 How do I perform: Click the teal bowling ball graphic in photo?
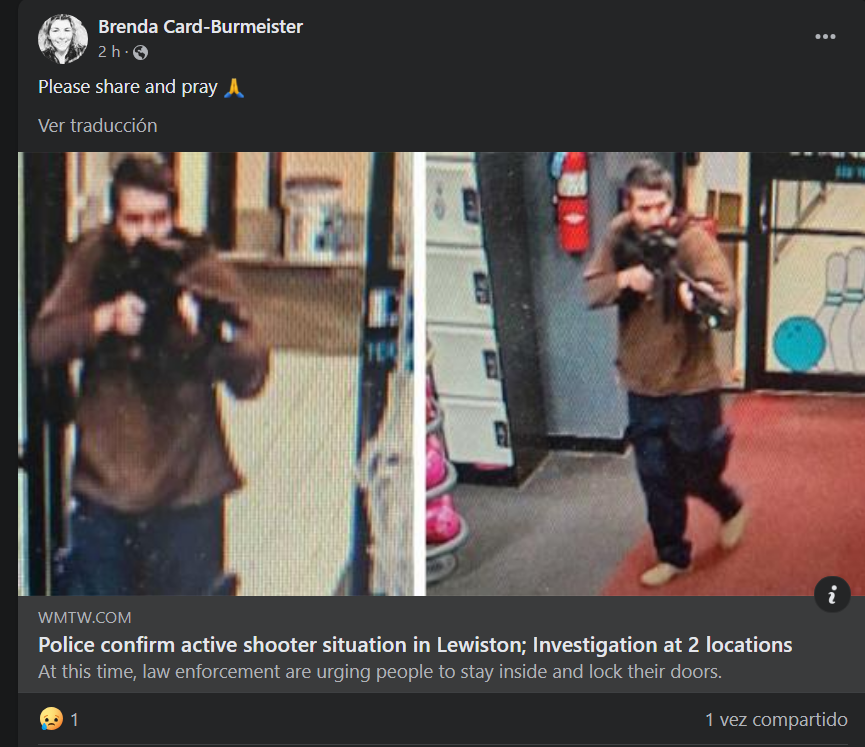click(799, 344)
